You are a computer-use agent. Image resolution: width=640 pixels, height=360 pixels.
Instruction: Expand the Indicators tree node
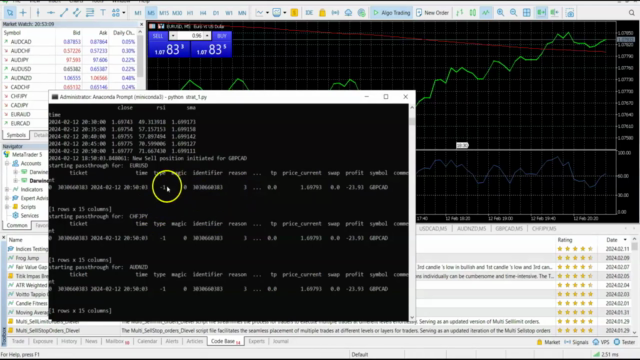pos(7,189)
